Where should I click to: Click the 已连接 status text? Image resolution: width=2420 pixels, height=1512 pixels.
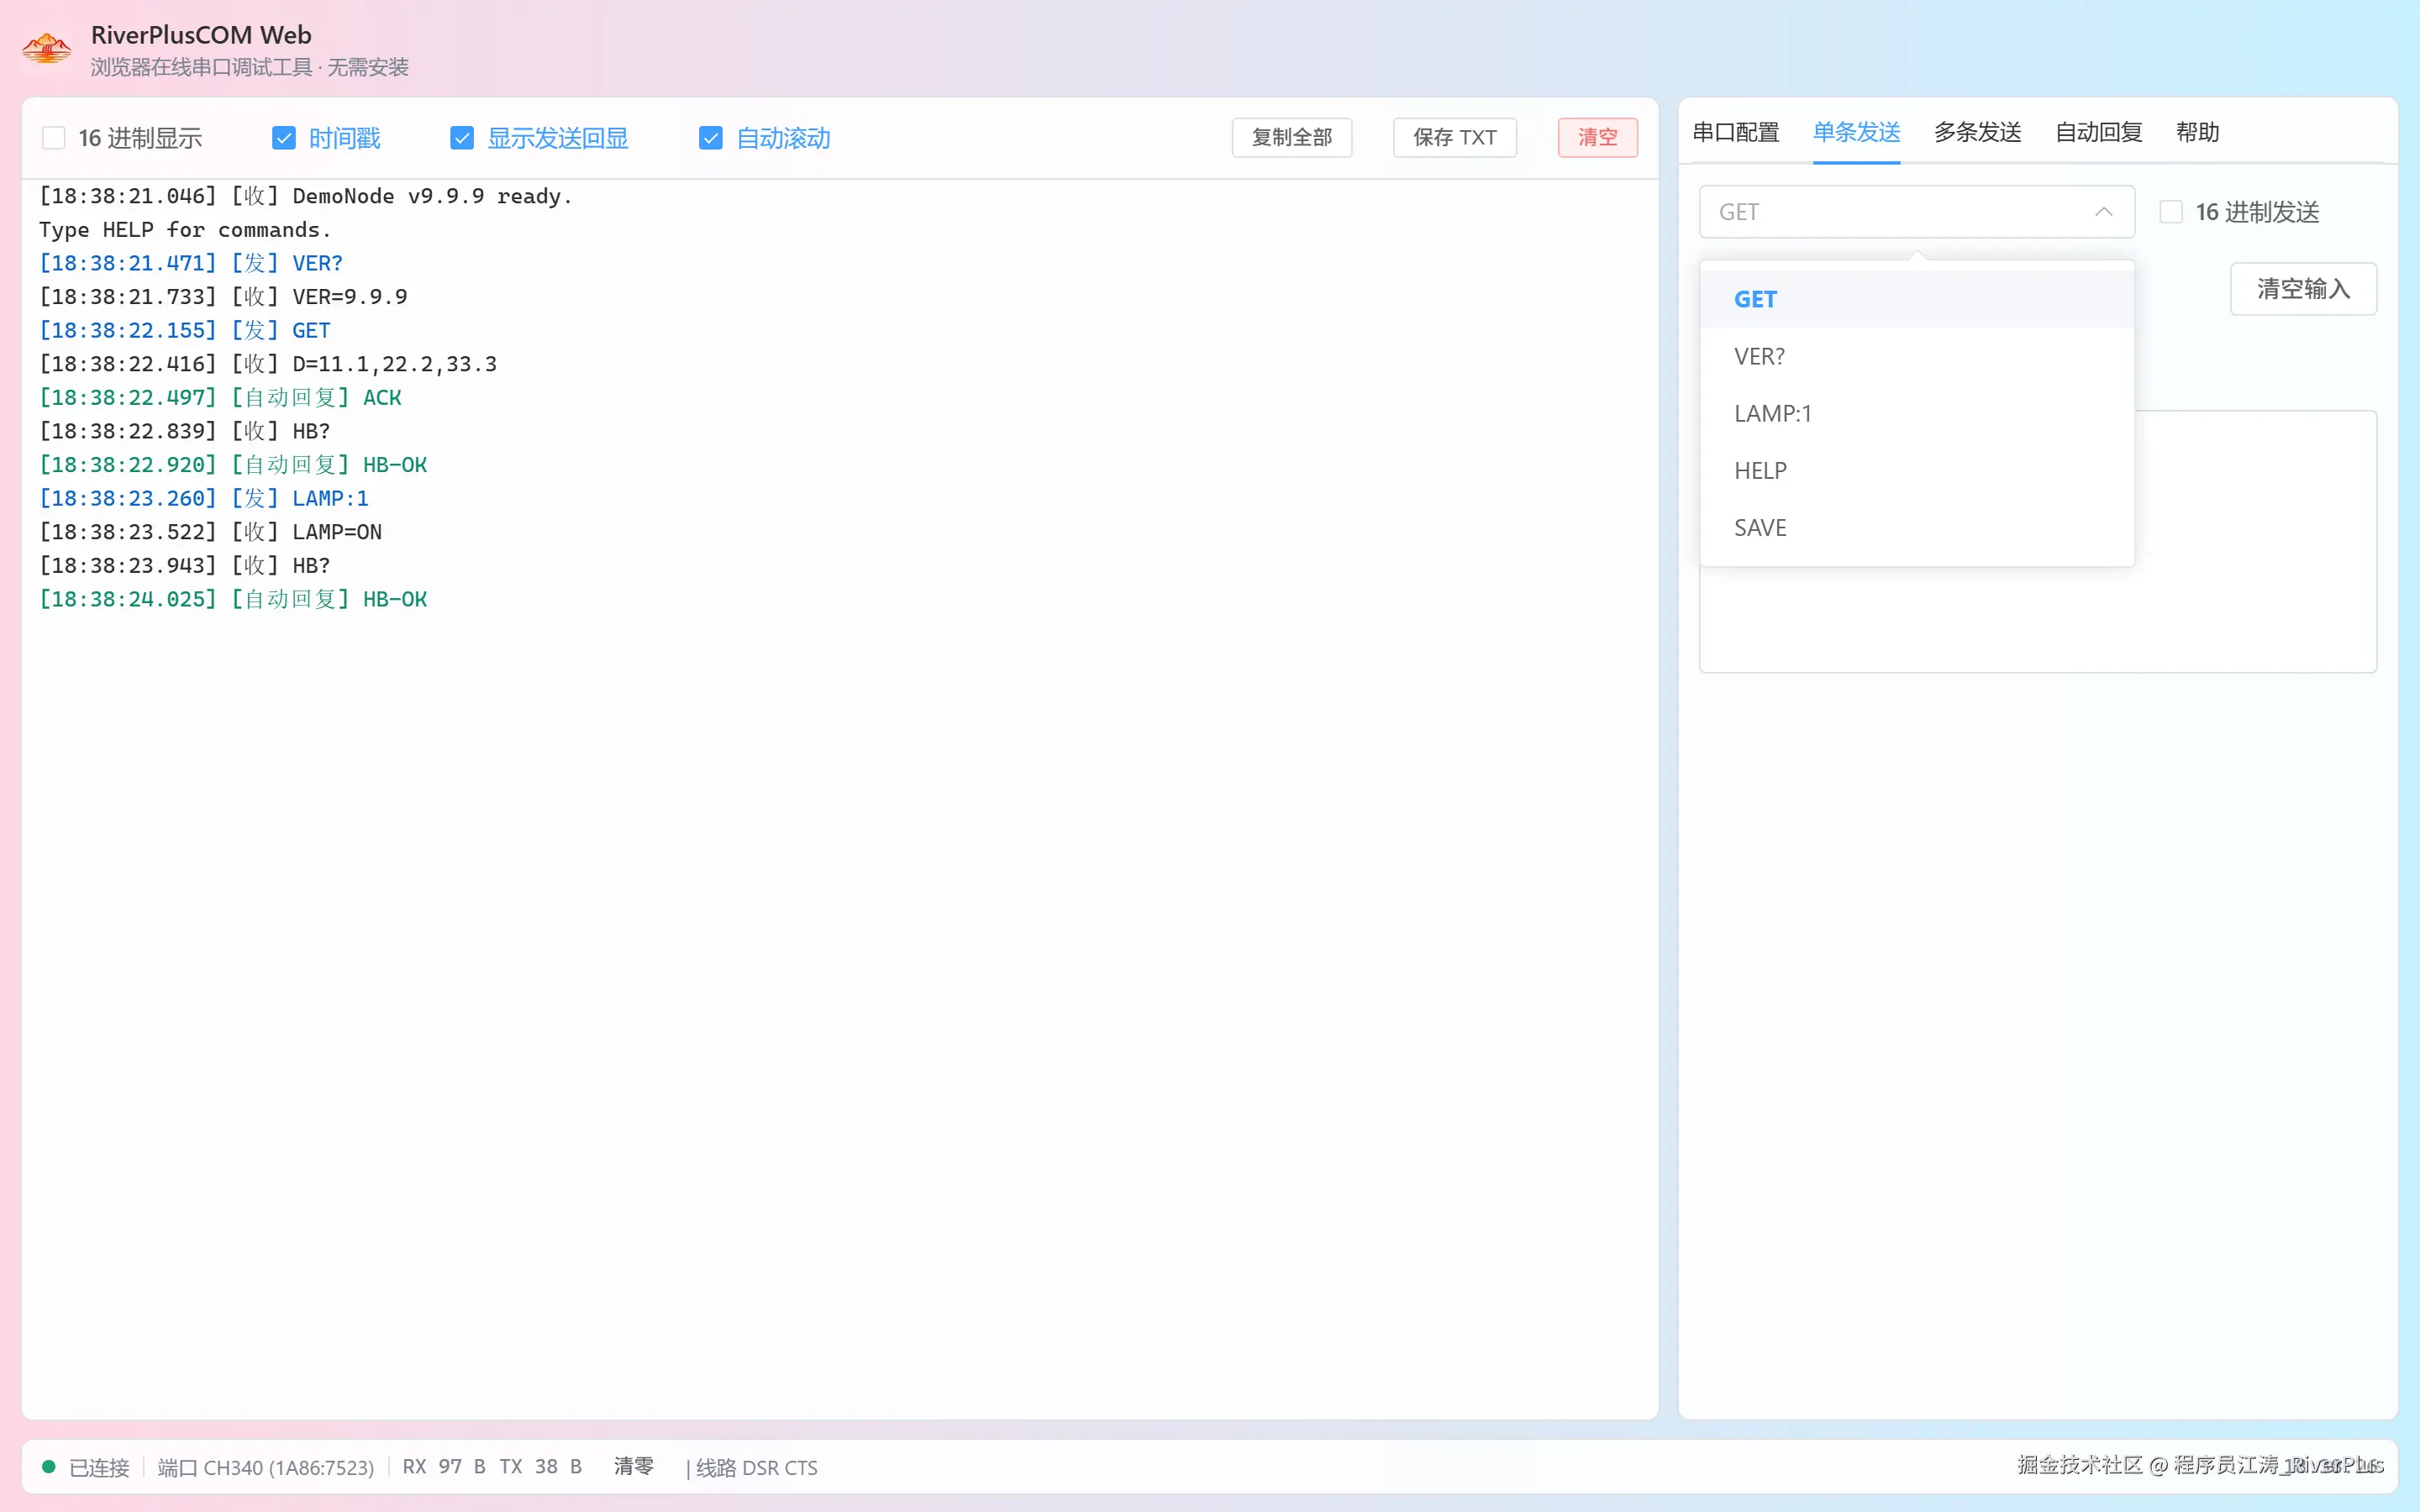(100, 1467)
